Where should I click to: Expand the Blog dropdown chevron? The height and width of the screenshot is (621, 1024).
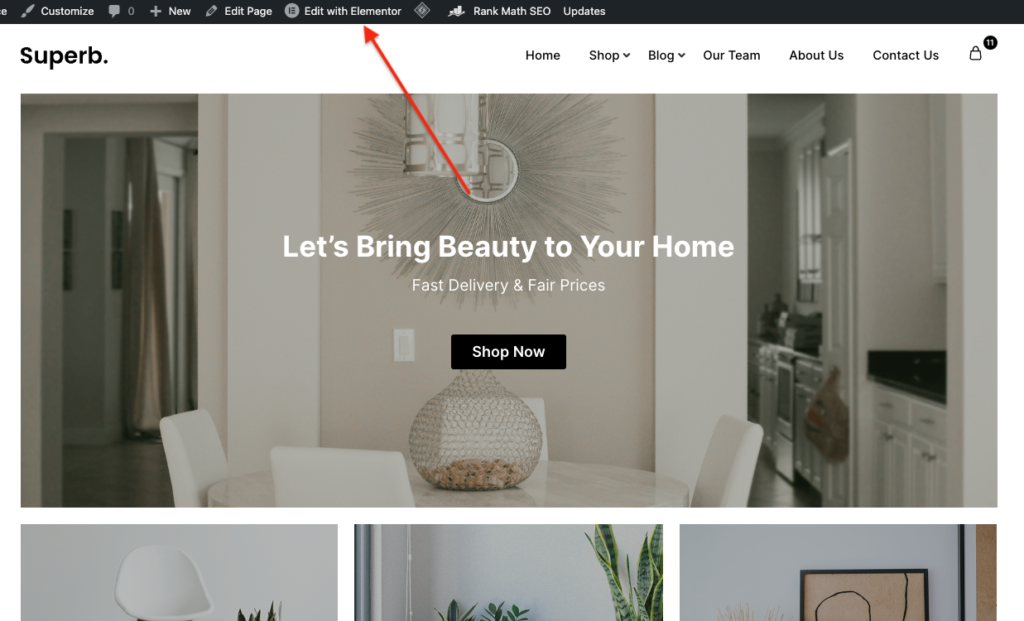(x=681, y=56)
